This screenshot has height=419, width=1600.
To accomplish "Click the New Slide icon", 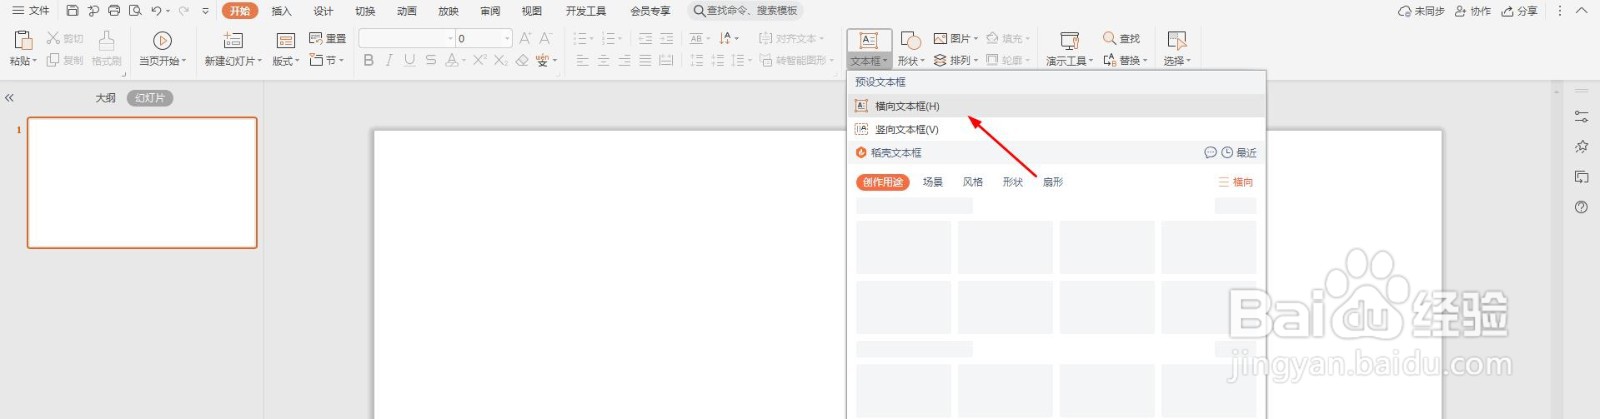I will click(233, 40).
